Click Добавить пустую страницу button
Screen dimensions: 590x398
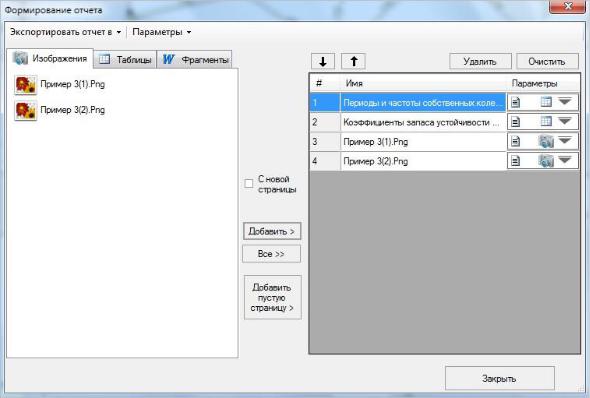pos(272,298)
